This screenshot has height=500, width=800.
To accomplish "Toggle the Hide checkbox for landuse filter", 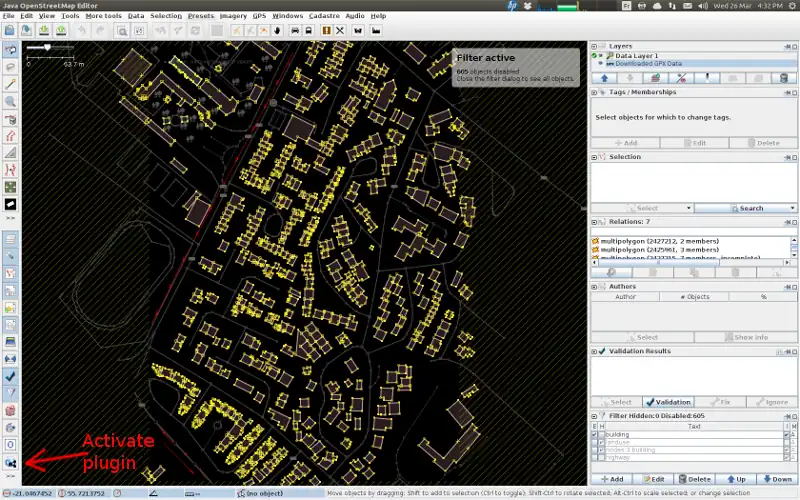I will pos(602,443).
